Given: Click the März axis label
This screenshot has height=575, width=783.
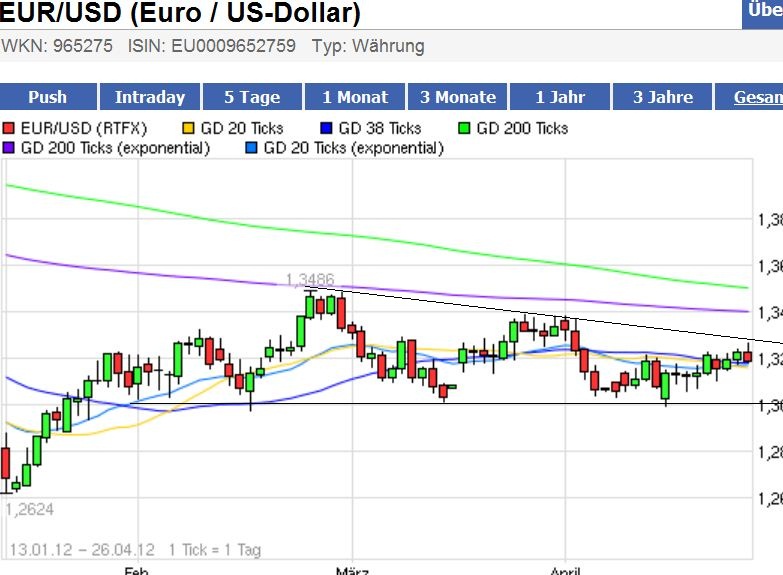Looking at the screenshot, I should tap(353, 571).
